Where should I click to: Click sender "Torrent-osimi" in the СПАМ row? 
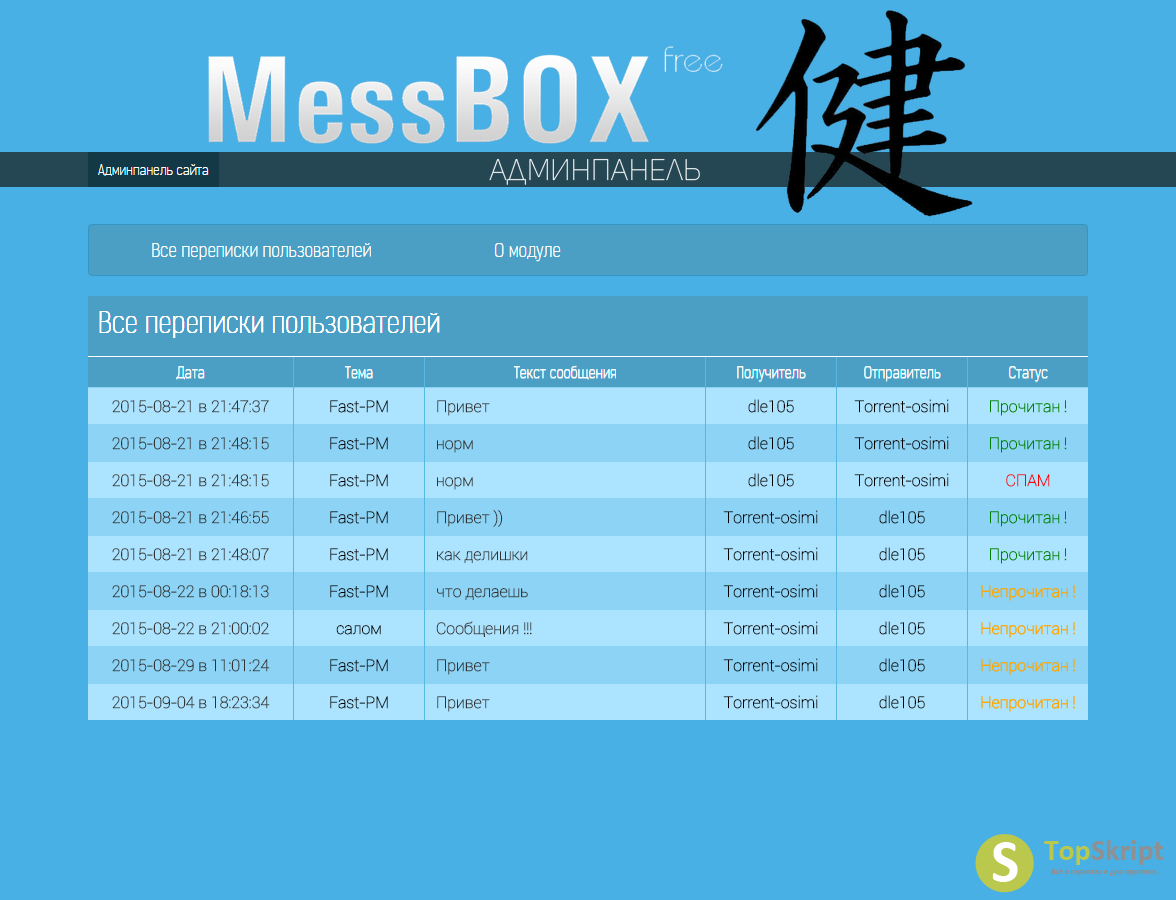coord(902,481)
